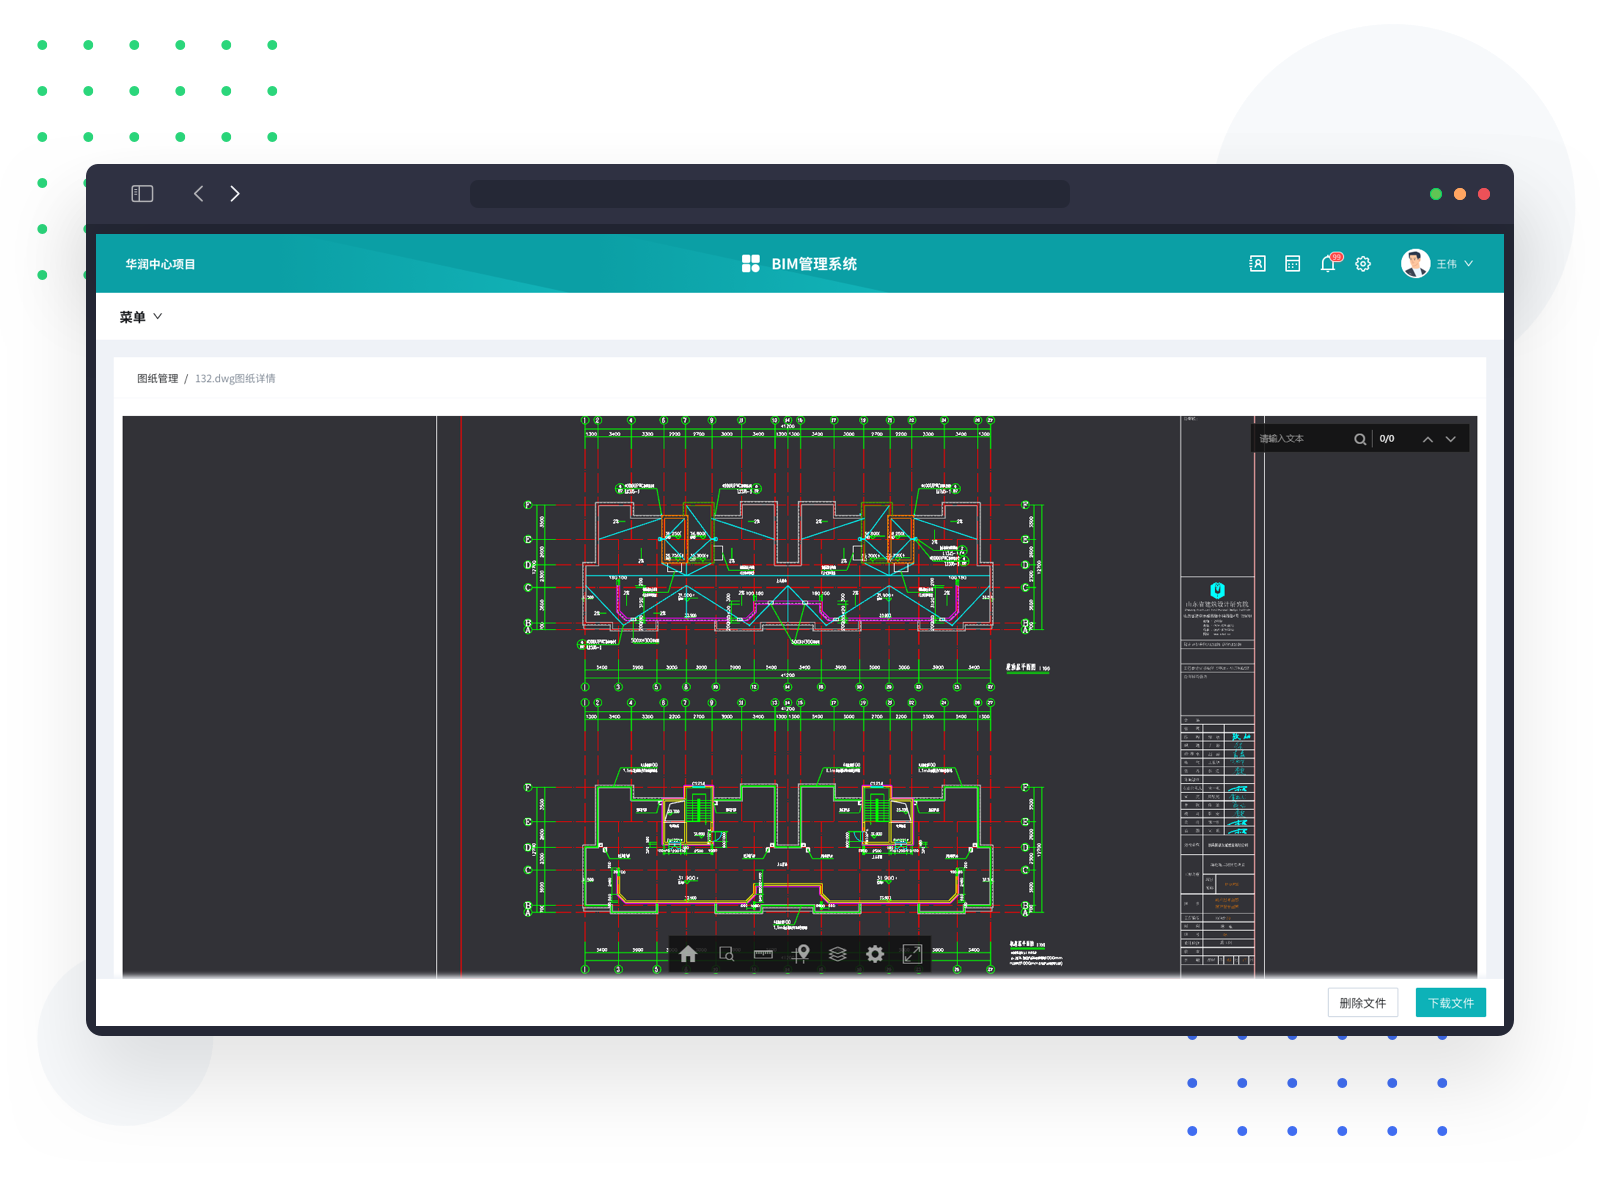Toggle fullscreen for the drawing viewer

click(912, 954)
